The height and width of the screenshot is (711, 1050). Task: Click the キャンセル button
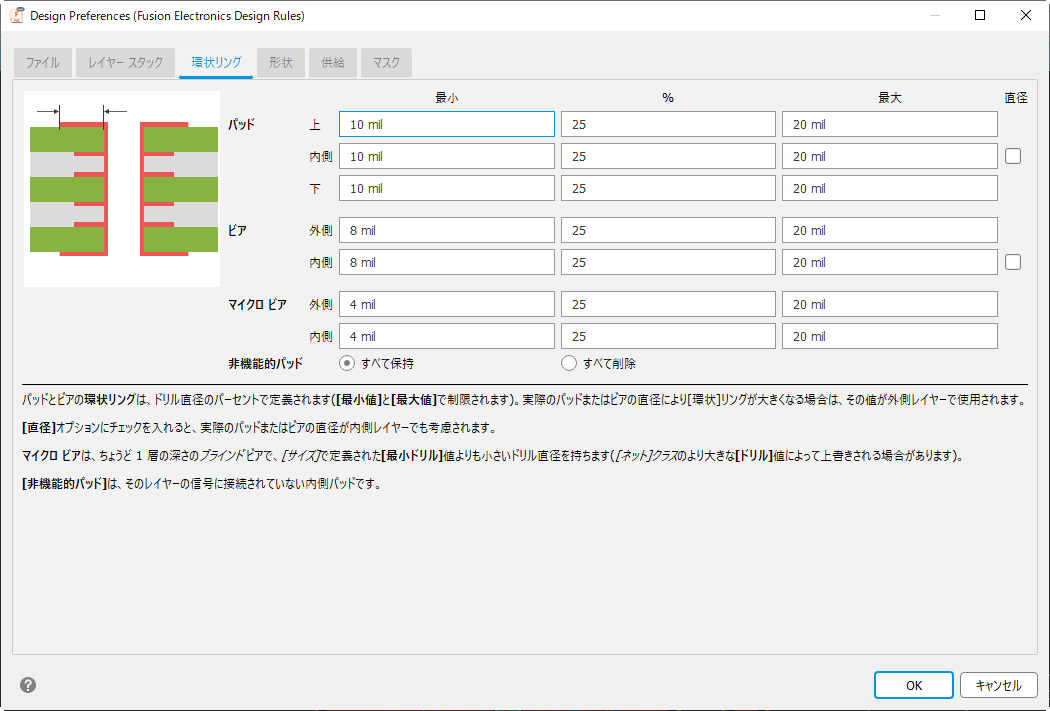tap(998, 685)
